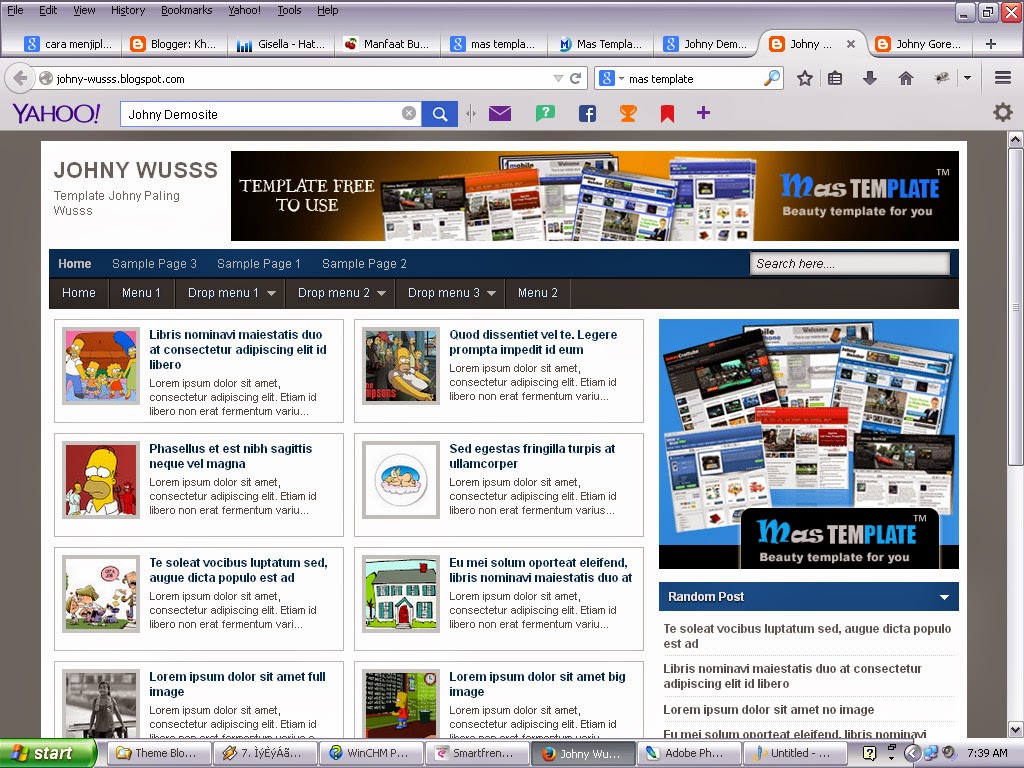Click Menu 2 in the dark navigation bar
The width and height of the screenshot is (1024, 768).
tap(537, 293)
